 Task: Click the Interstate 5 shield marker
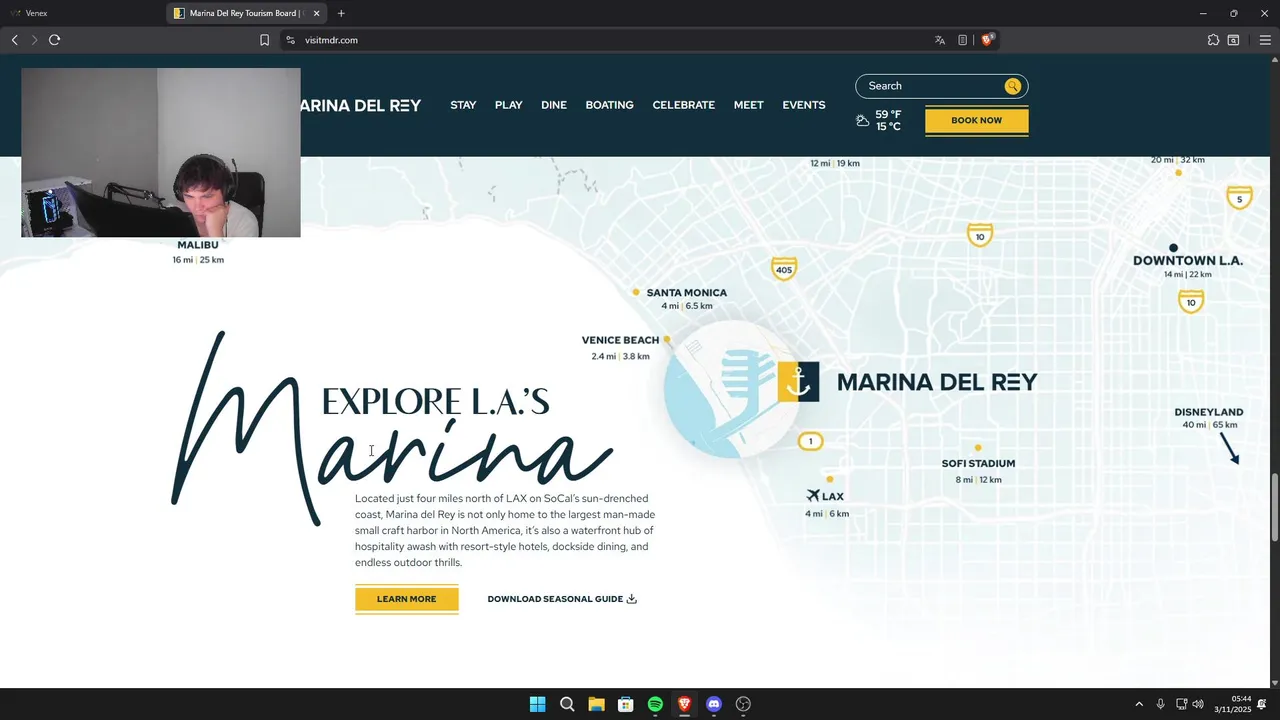[1240, 198]
